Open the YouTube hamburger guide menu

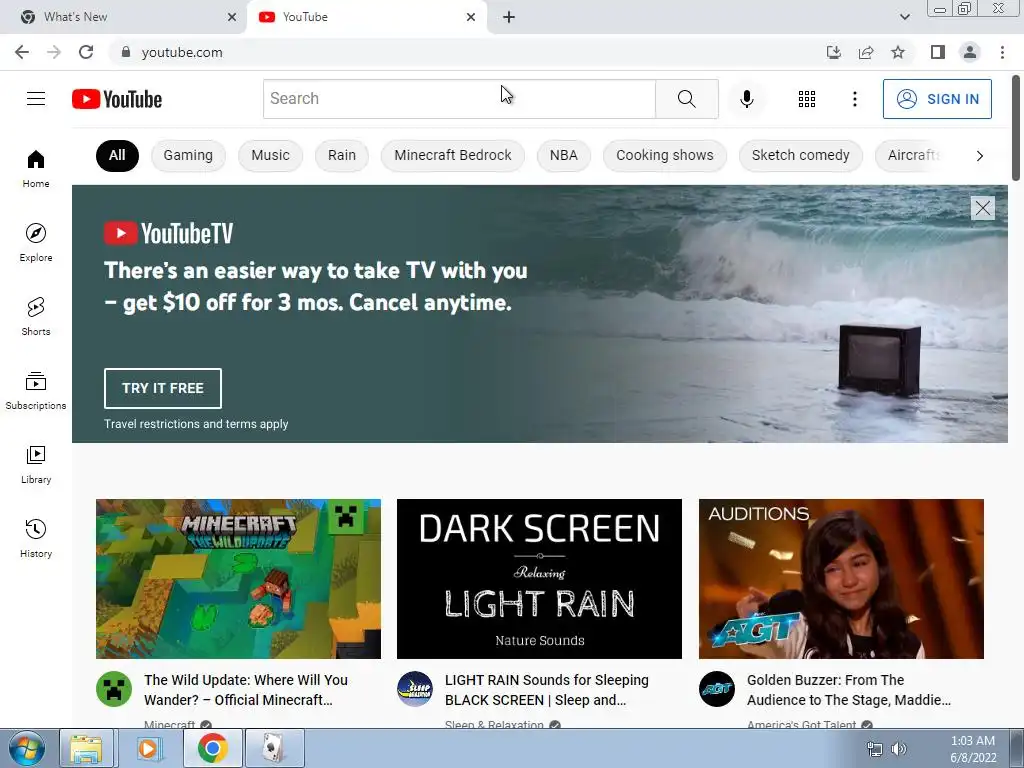tap(36, 99)
